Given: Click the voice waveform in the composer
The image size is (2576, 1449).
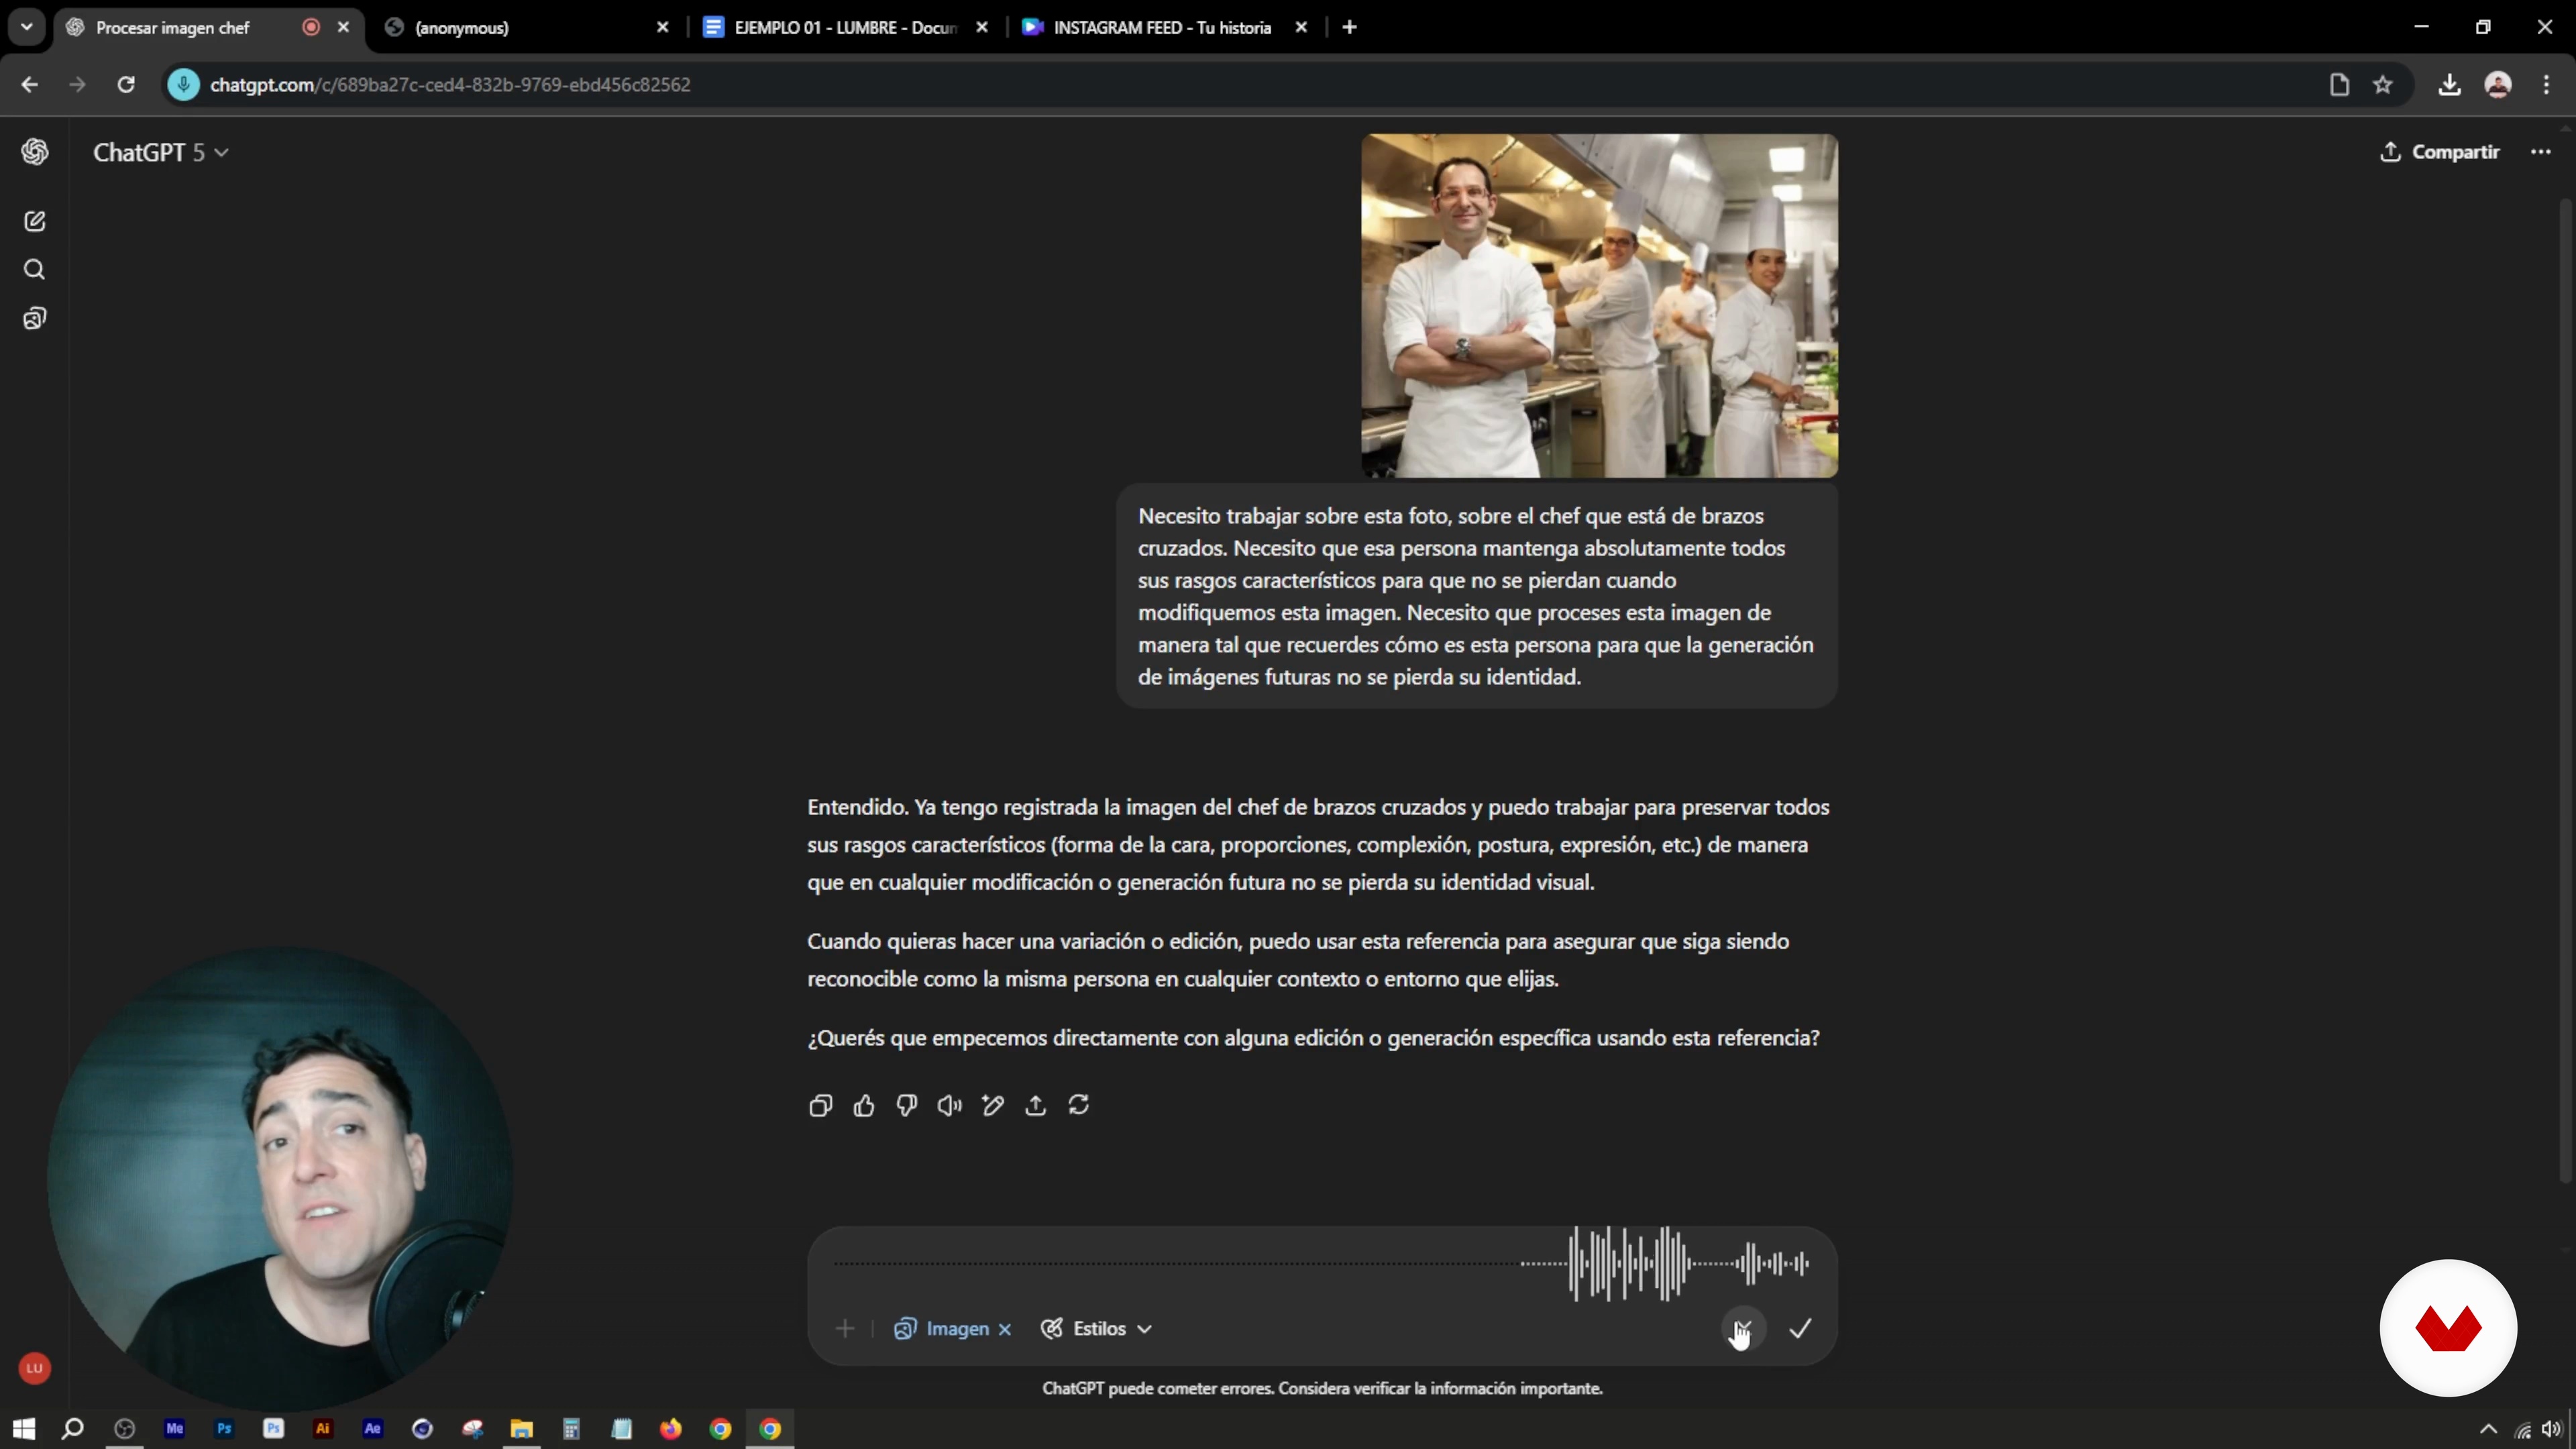Looking at the screenshot, I should click(x=1322, y=1264).
